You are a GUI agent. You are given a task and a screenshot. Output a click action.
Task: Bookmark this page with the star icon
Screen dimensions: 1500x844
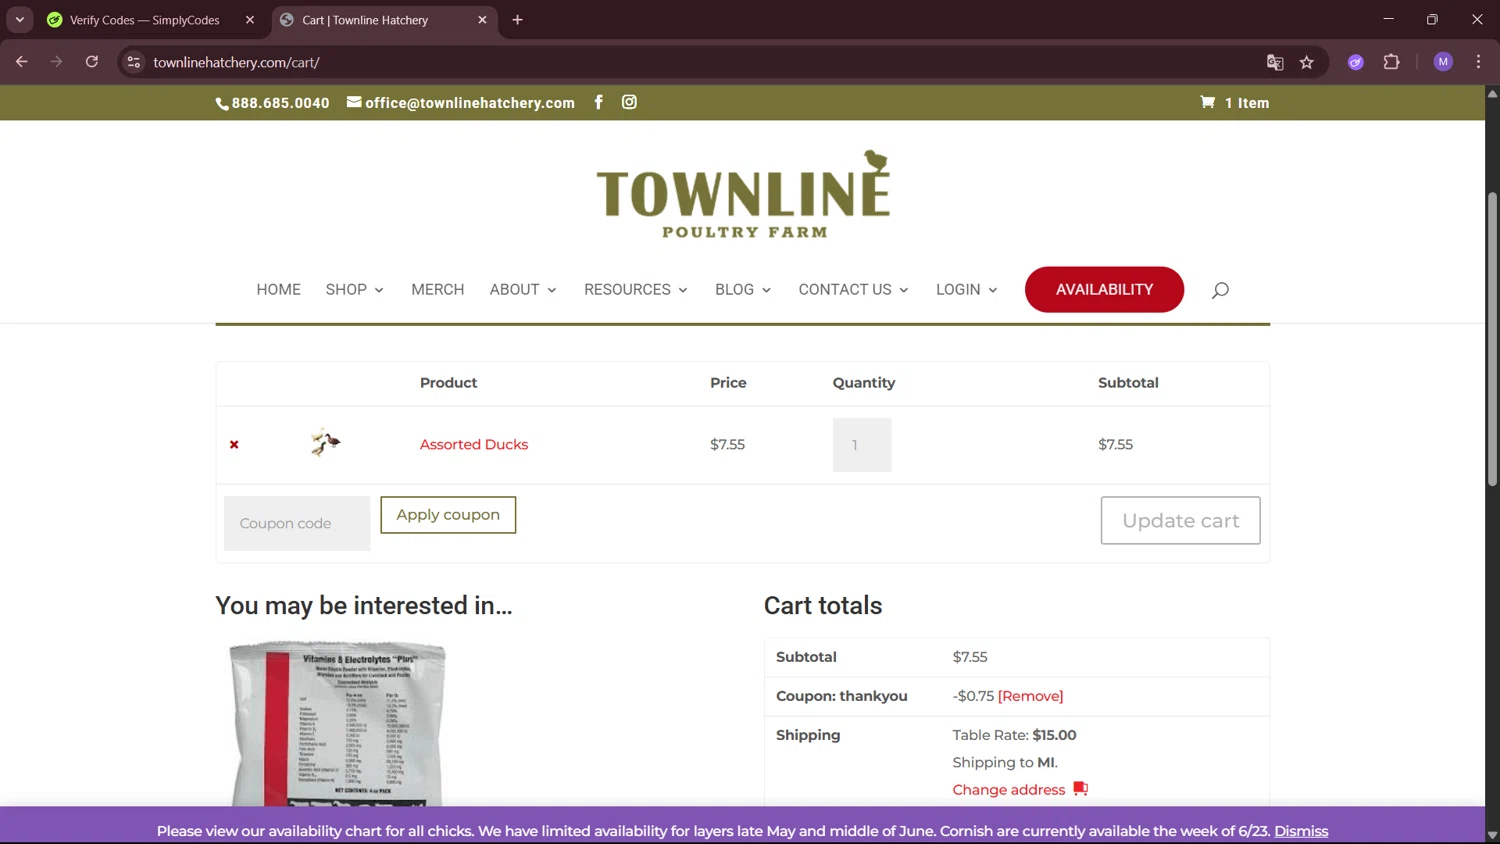1306,62
